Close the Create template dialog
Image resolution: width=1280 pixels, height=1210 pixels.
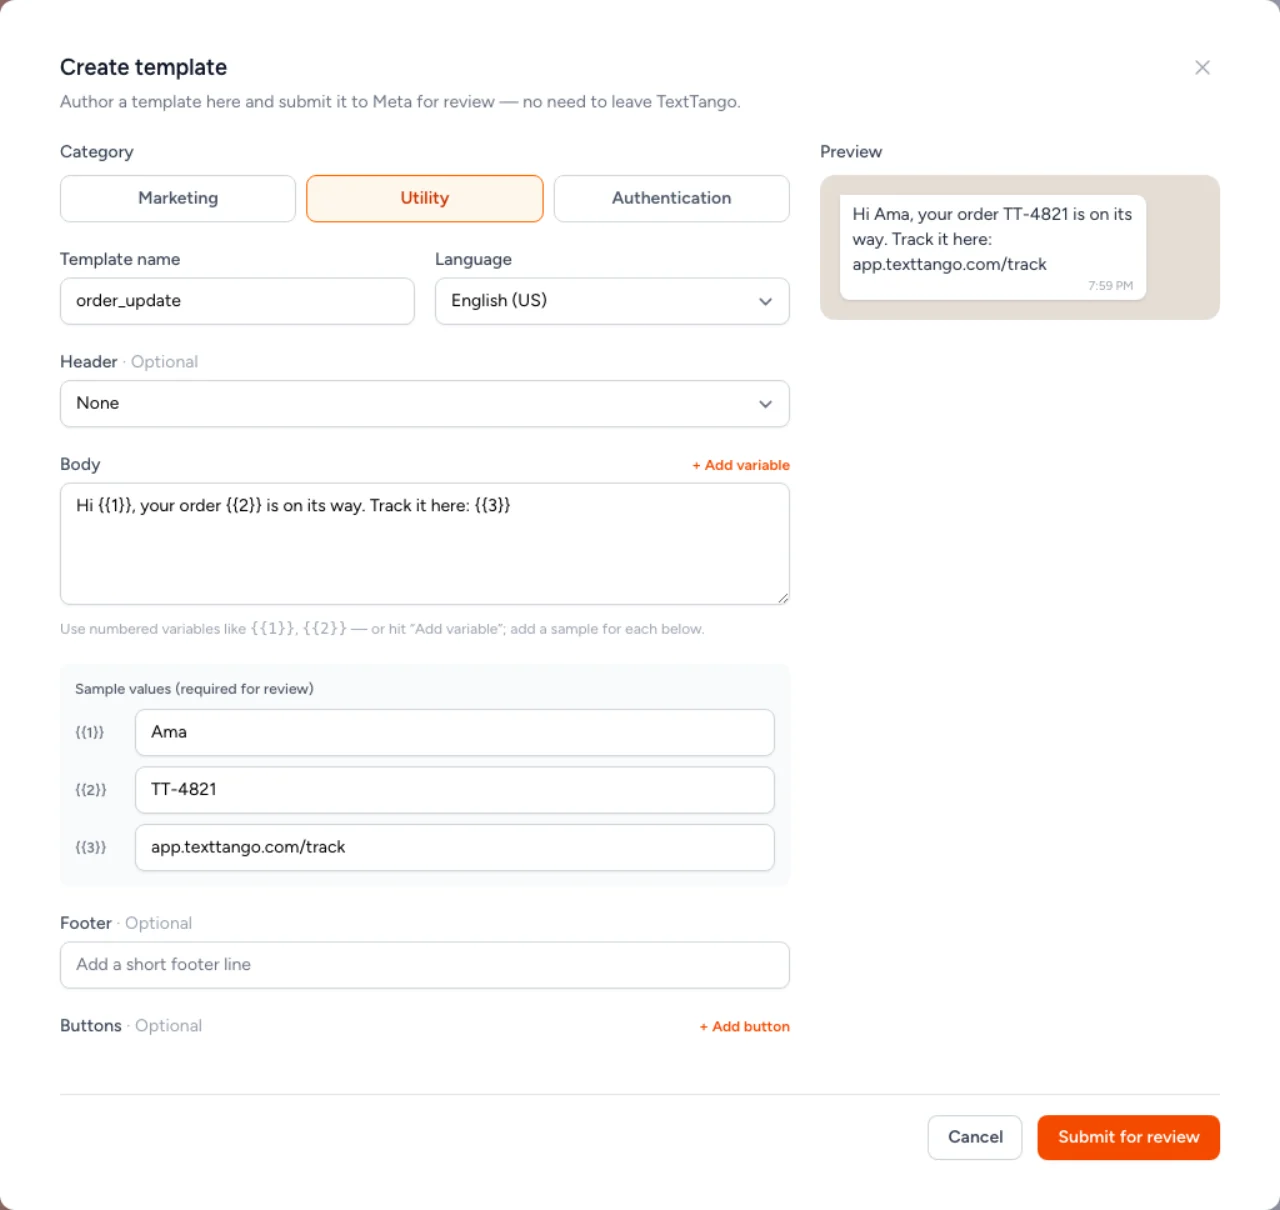[1202, 67]
